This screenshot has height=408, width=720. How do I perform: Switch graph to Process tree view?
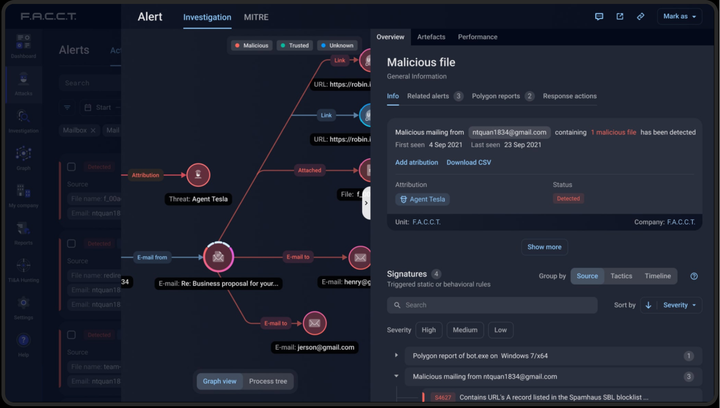coord(268,381)
